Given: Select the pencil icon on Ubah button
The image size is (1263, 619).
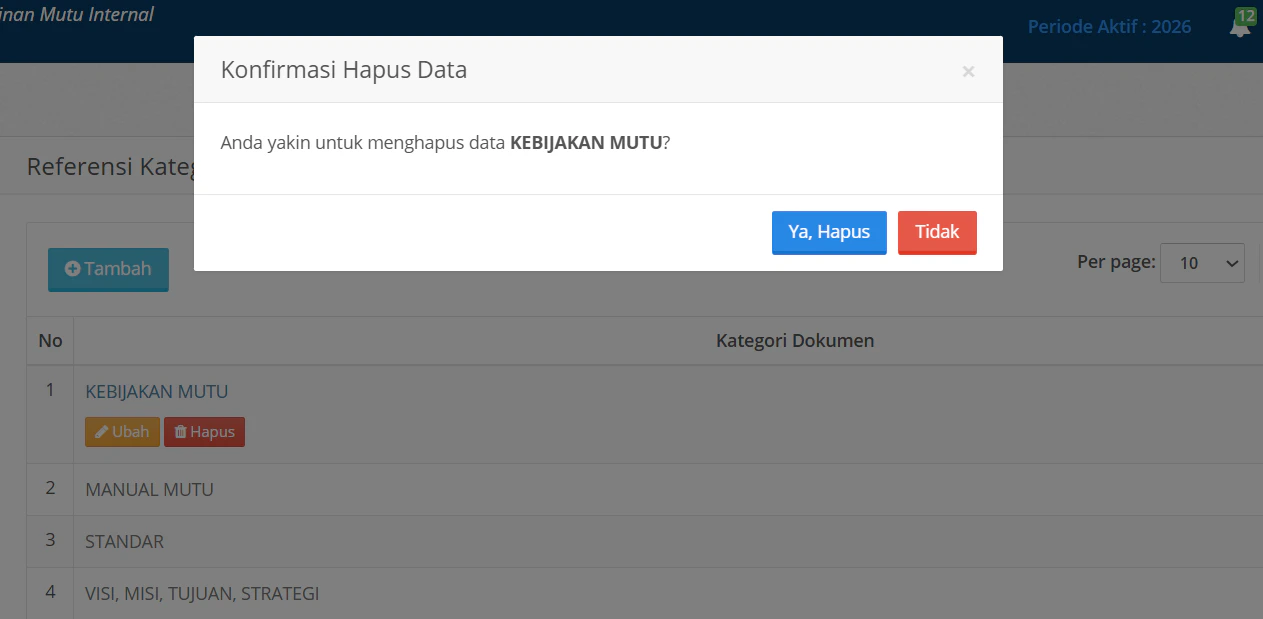Looking at the screenshot, I should [102, 431].
